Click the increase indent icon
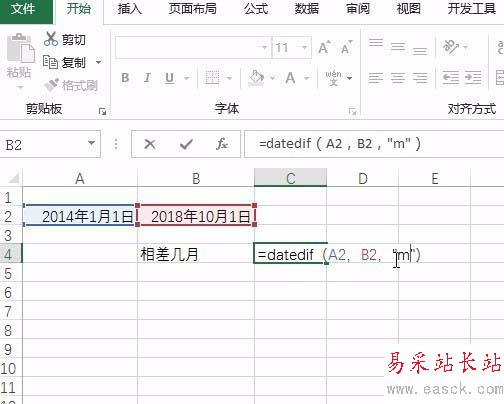This screenshot has height=404, width=504. (473, 78)
